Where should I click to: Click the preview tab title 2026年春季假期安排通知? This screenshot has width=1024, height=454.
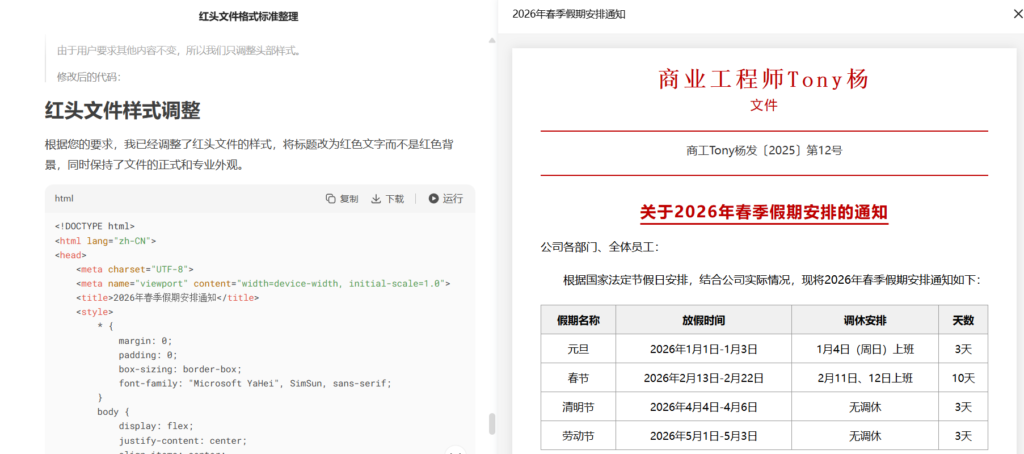(x=568, y=14)
